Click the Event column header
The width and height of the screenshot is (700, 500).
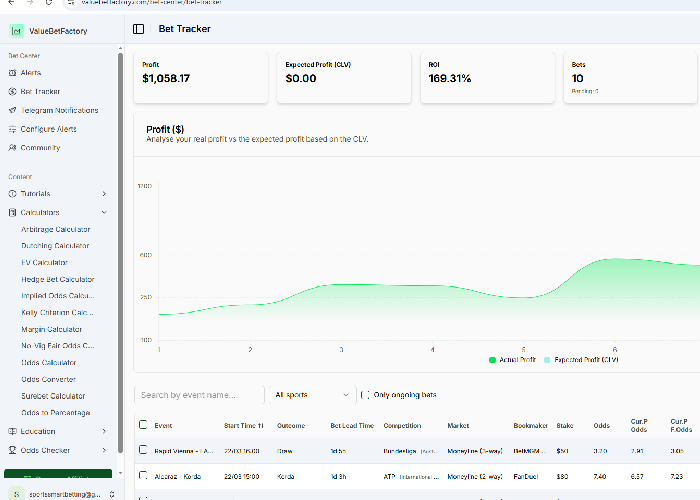(163, 426)
